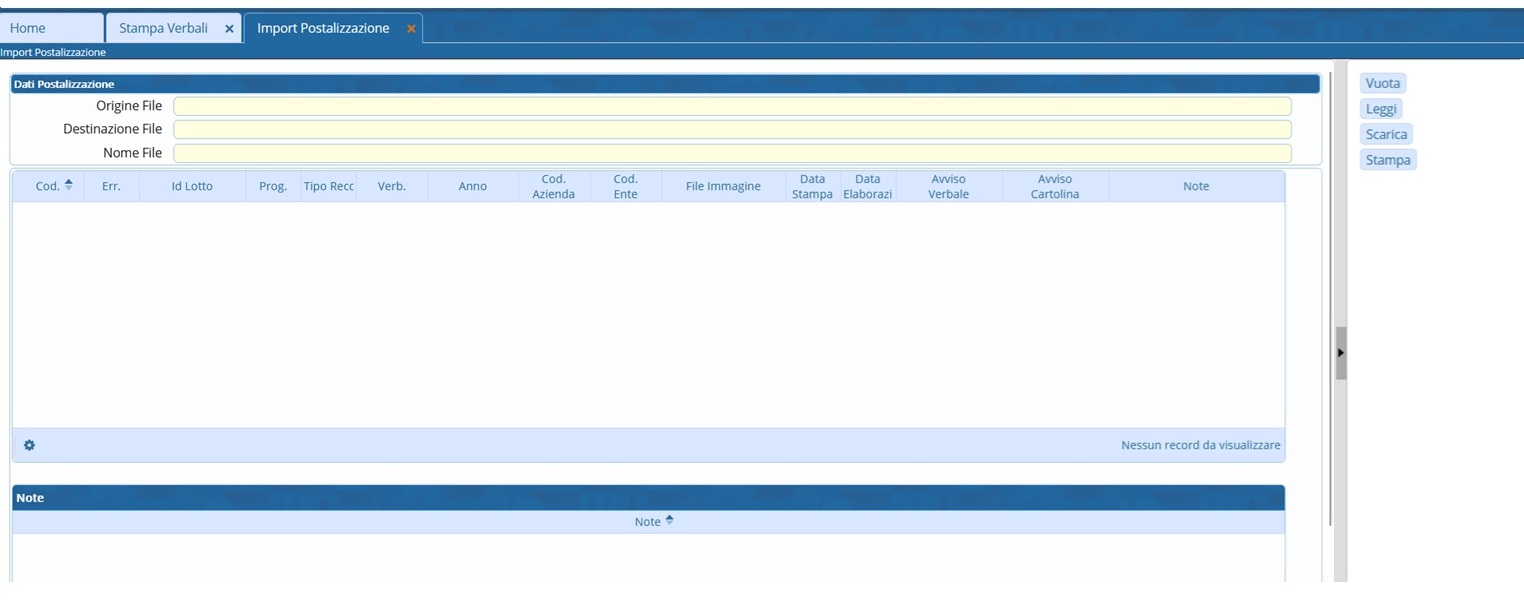Click into the Destinazione File field
This screenshot has width=1524, height=606.
point(732,129)
